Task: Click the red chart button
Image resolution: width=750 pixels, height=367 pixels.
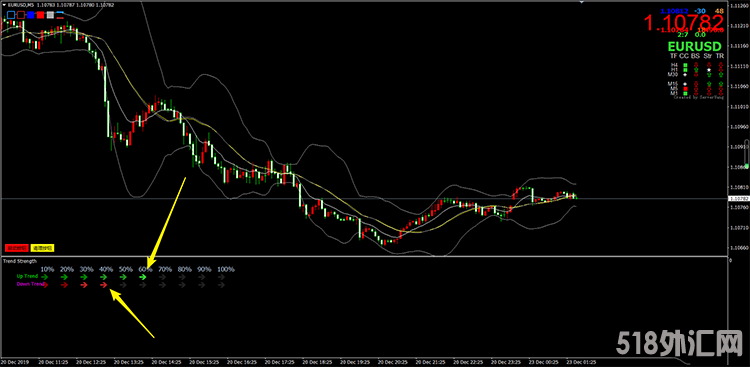Action: (17, 248)
